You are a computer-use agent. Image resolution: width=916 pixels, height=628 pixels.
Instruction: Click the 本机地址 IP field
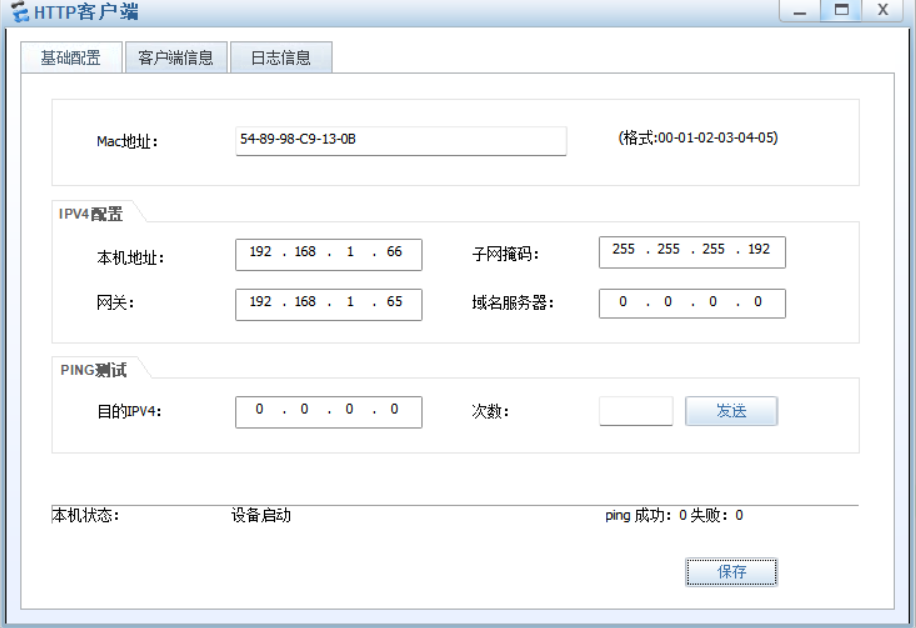point(328,254)
